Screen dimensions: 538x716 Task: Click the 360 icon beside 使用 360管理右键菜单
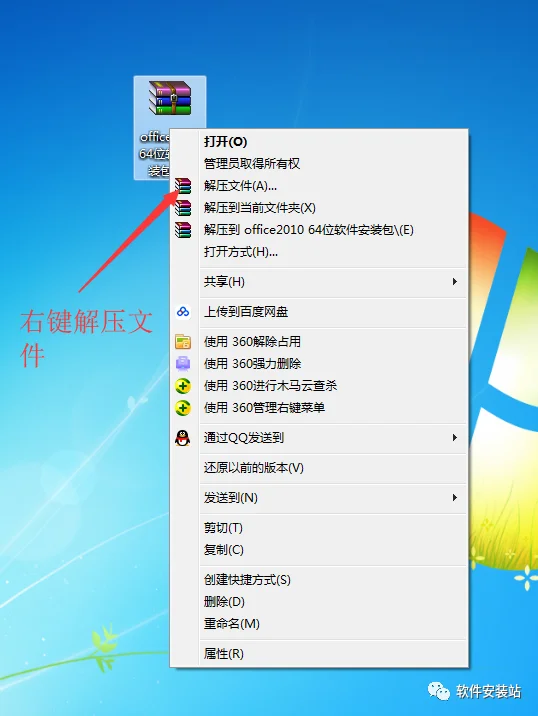pos(183,408)
